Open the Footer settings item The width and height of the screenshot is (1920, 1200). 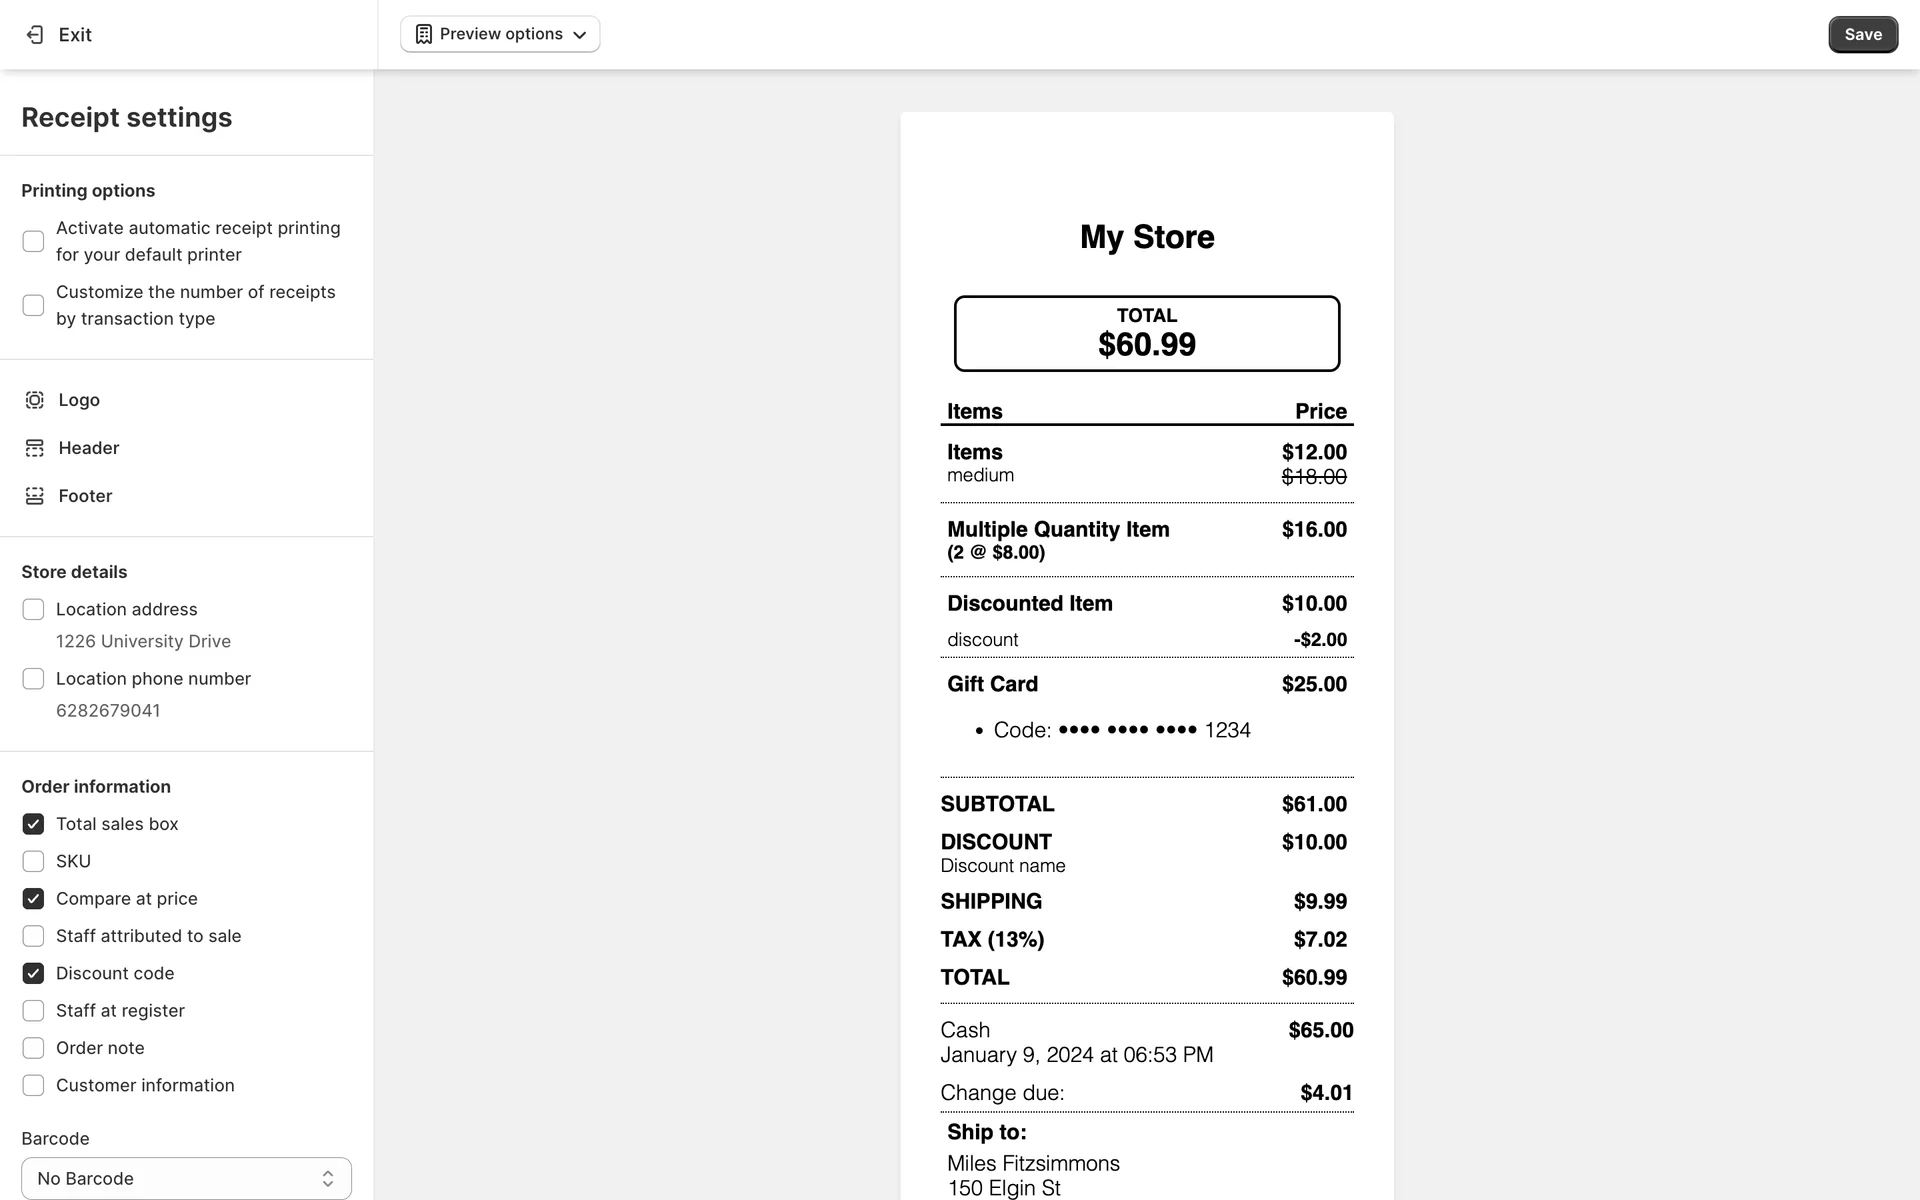pos(85,496)
